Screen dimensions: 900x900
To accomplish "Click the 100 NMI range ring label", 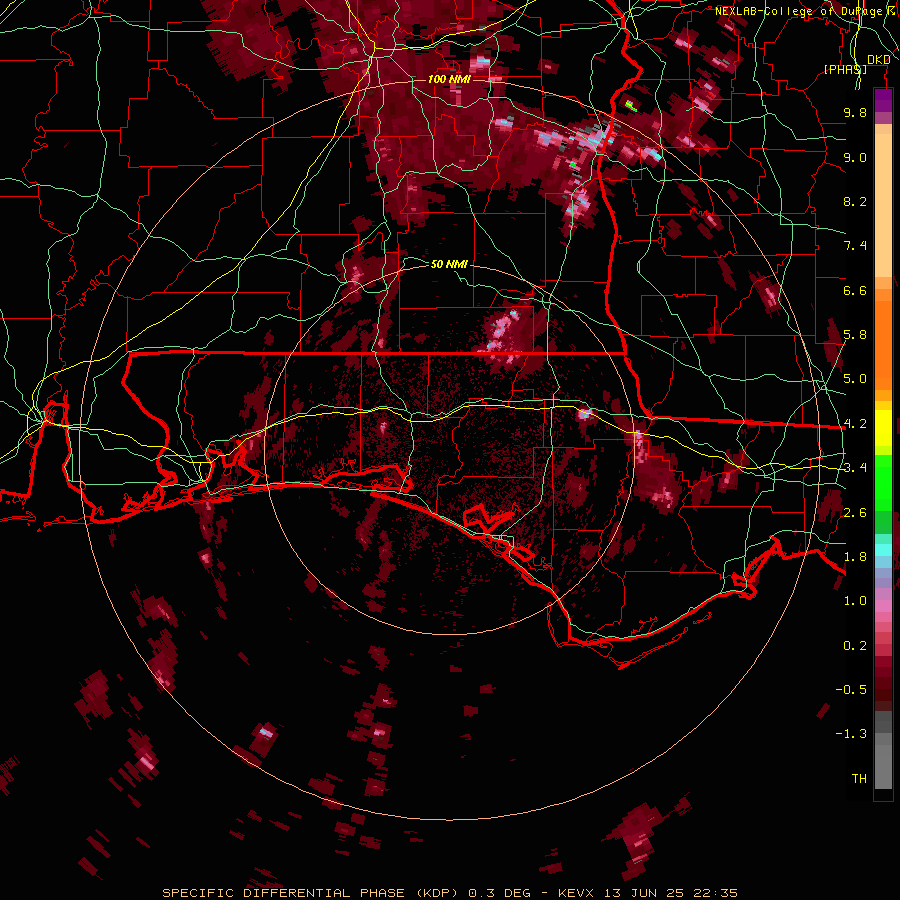I will point(449,79).
